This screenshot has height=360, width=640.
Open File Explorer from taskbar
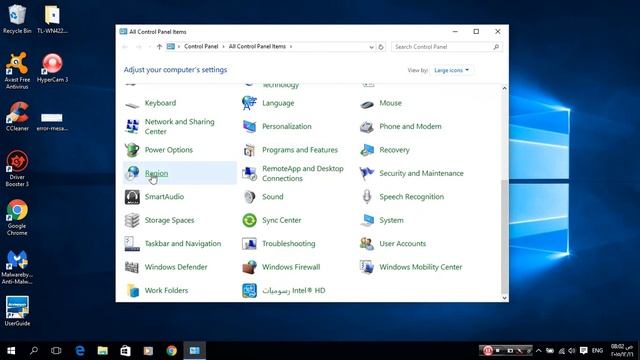pyautogui.click(x=102, y=351)
